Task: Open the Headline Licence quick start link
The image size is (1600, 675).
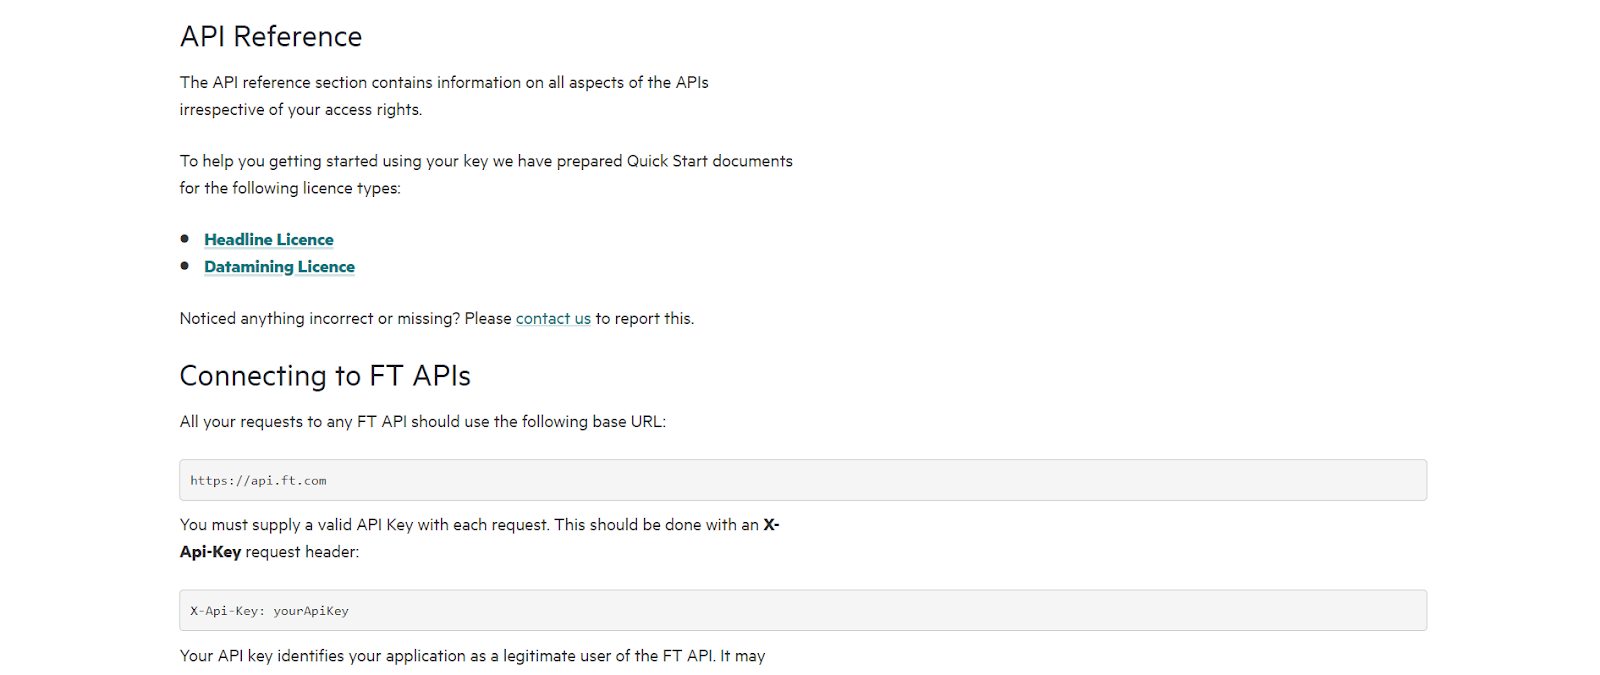Action: pyautogui.click(x=269, y=240)
